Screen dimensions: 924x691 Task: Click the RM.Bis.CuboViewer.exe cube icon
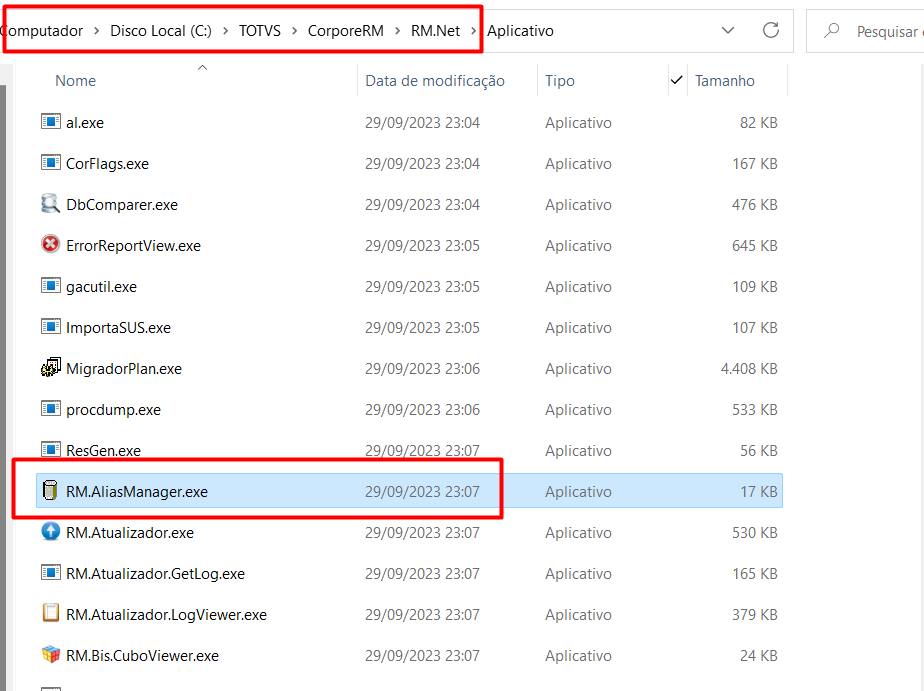(x=51, y=654)
